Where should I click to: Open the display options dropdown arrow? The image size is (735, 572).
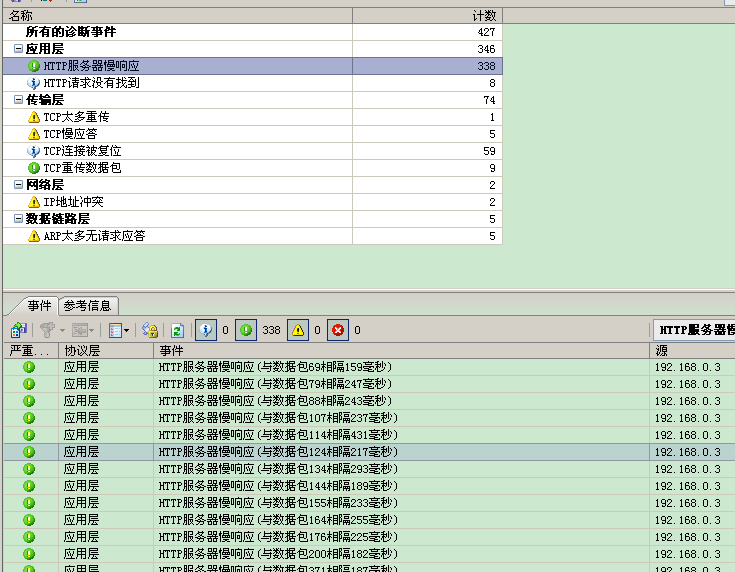[x=127, y=331]
